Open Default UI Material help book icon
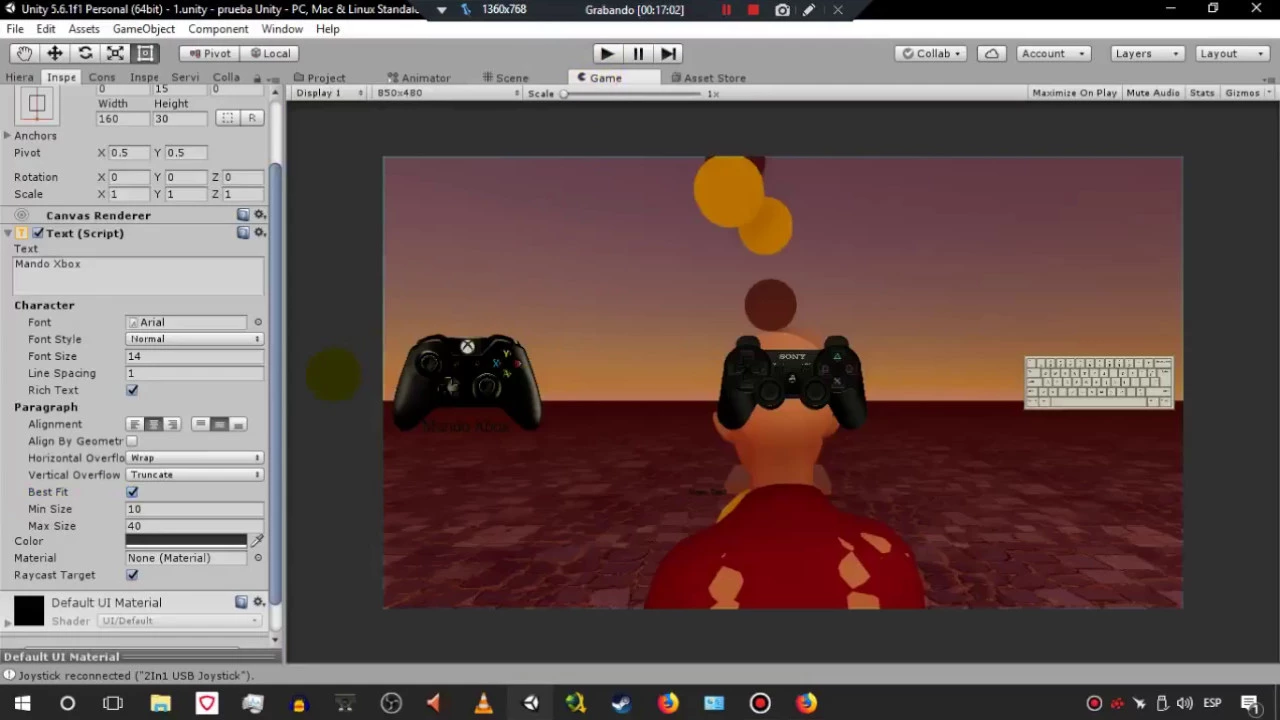Screen dimensions: 1280x720 point(241,602)
